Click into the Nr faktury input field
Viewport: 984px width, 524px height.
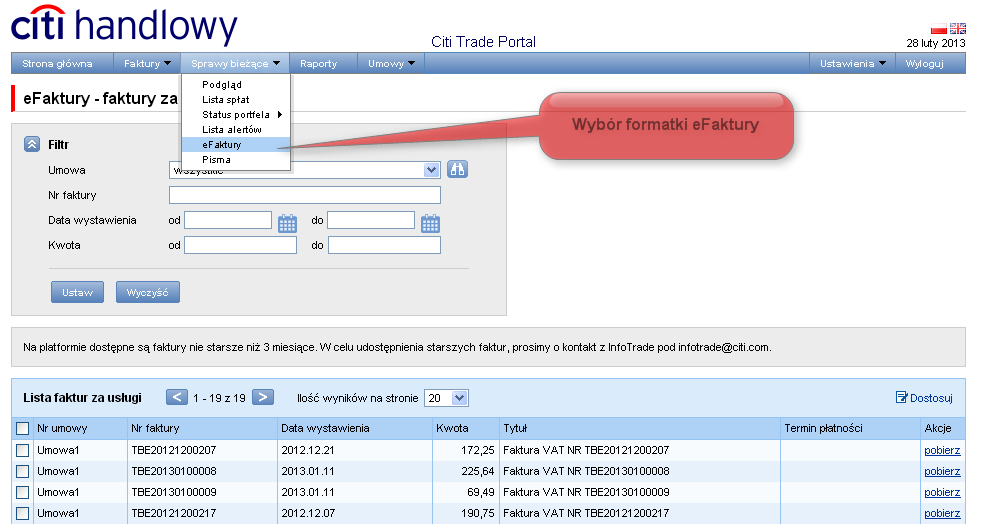click(305, 195)
